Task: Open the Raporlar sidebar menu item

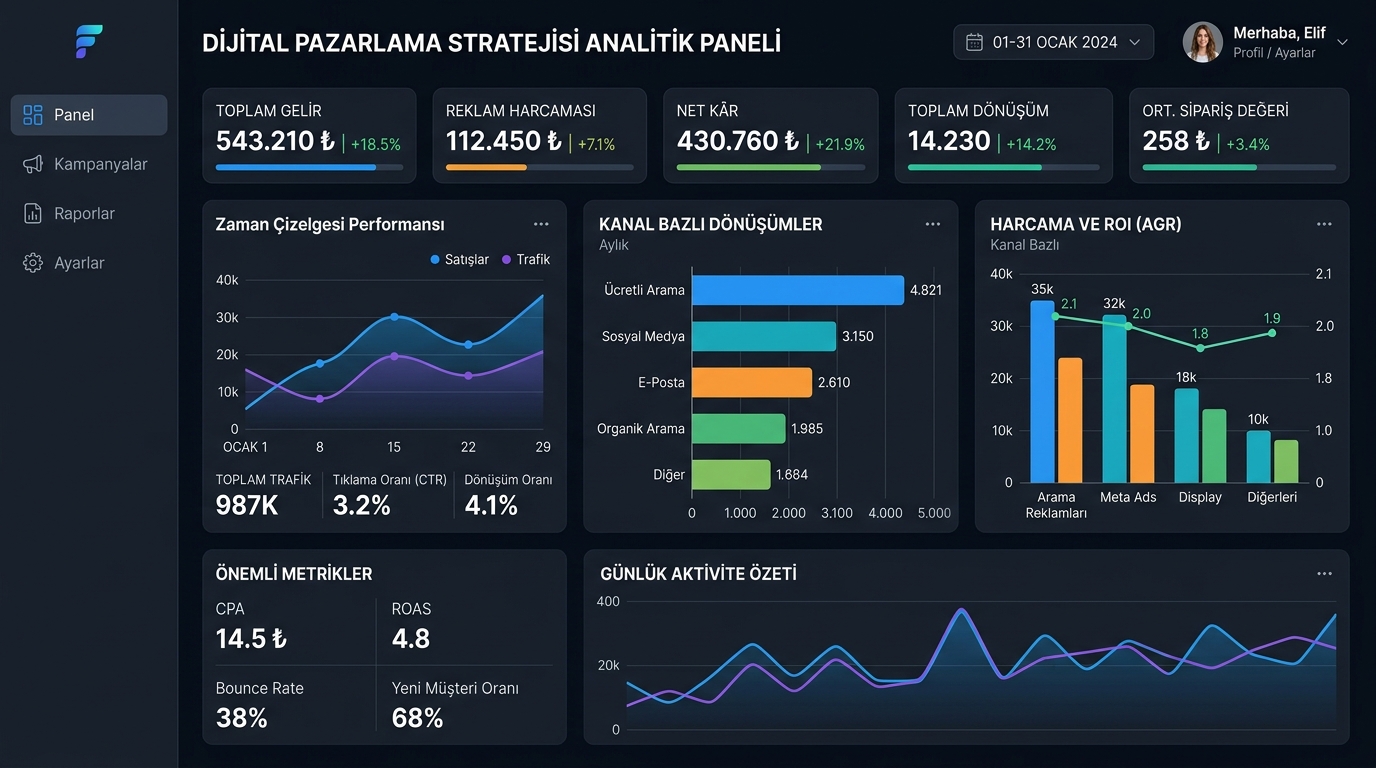Action: (x=89, y=213)
